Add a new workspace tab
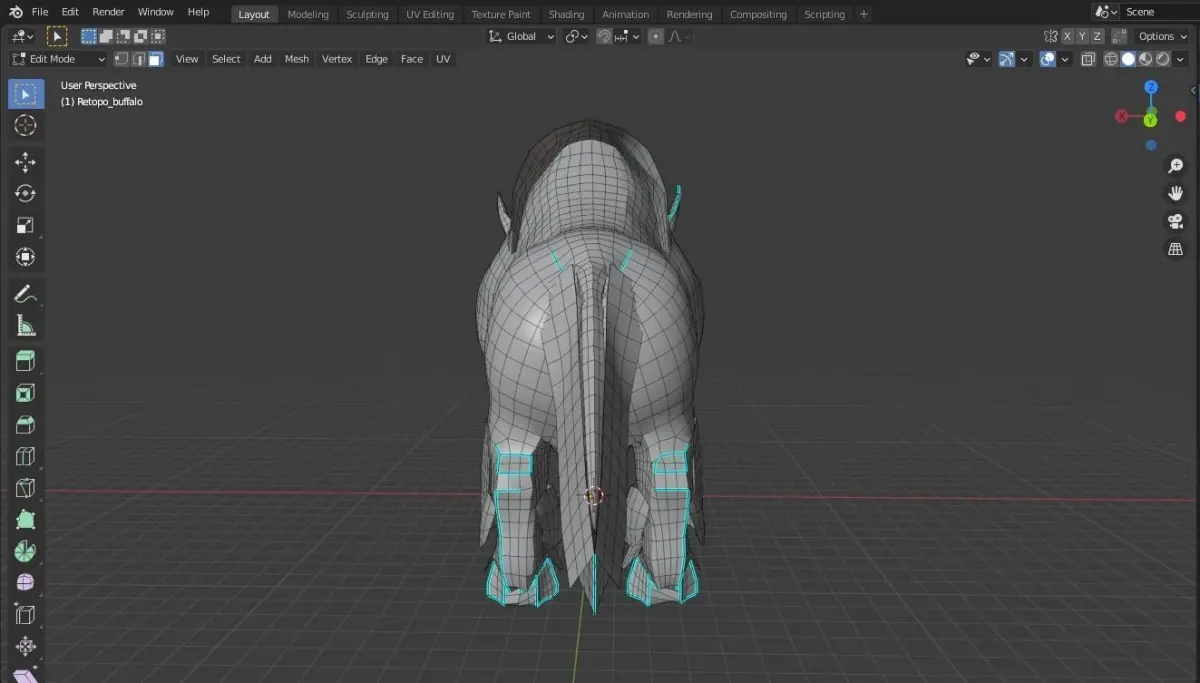The width and height of the screenshot is (1200, 683). click(864, 14)
